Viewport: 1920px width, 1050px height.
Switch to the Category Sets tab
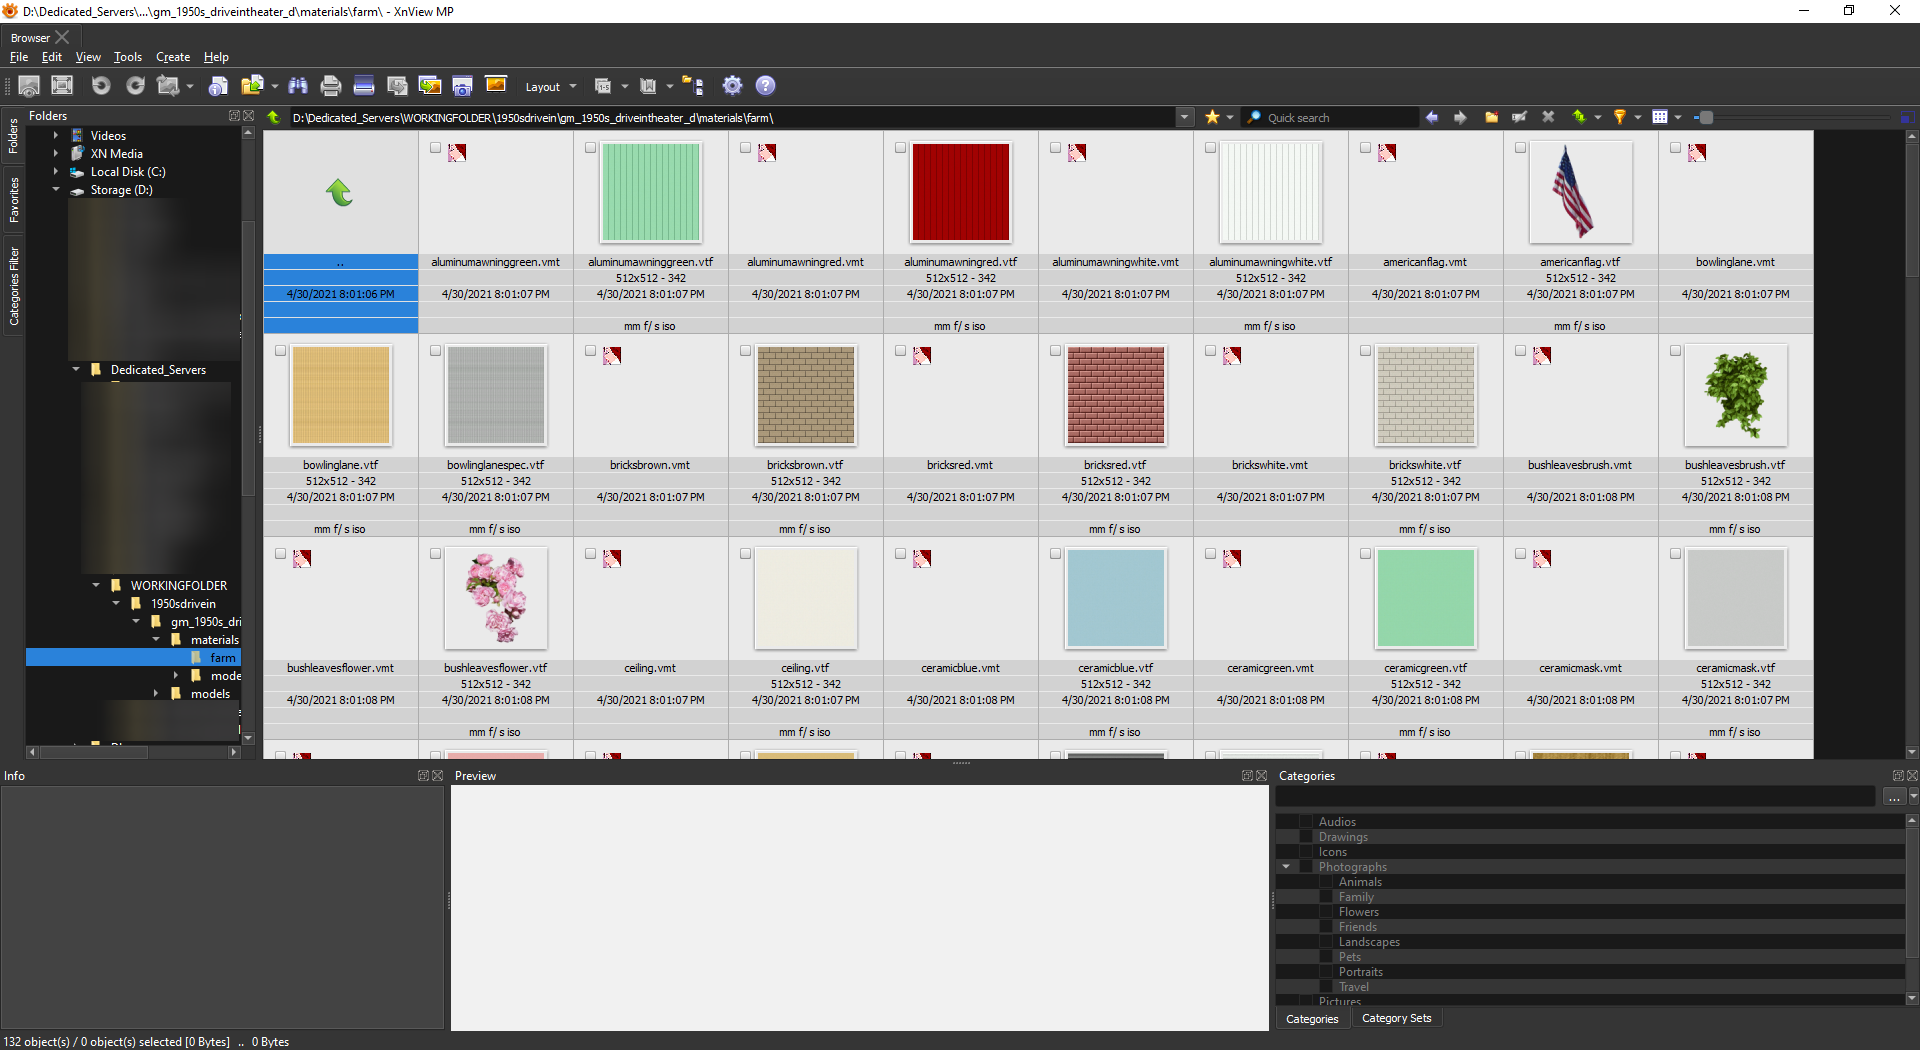[1396, 1018]
